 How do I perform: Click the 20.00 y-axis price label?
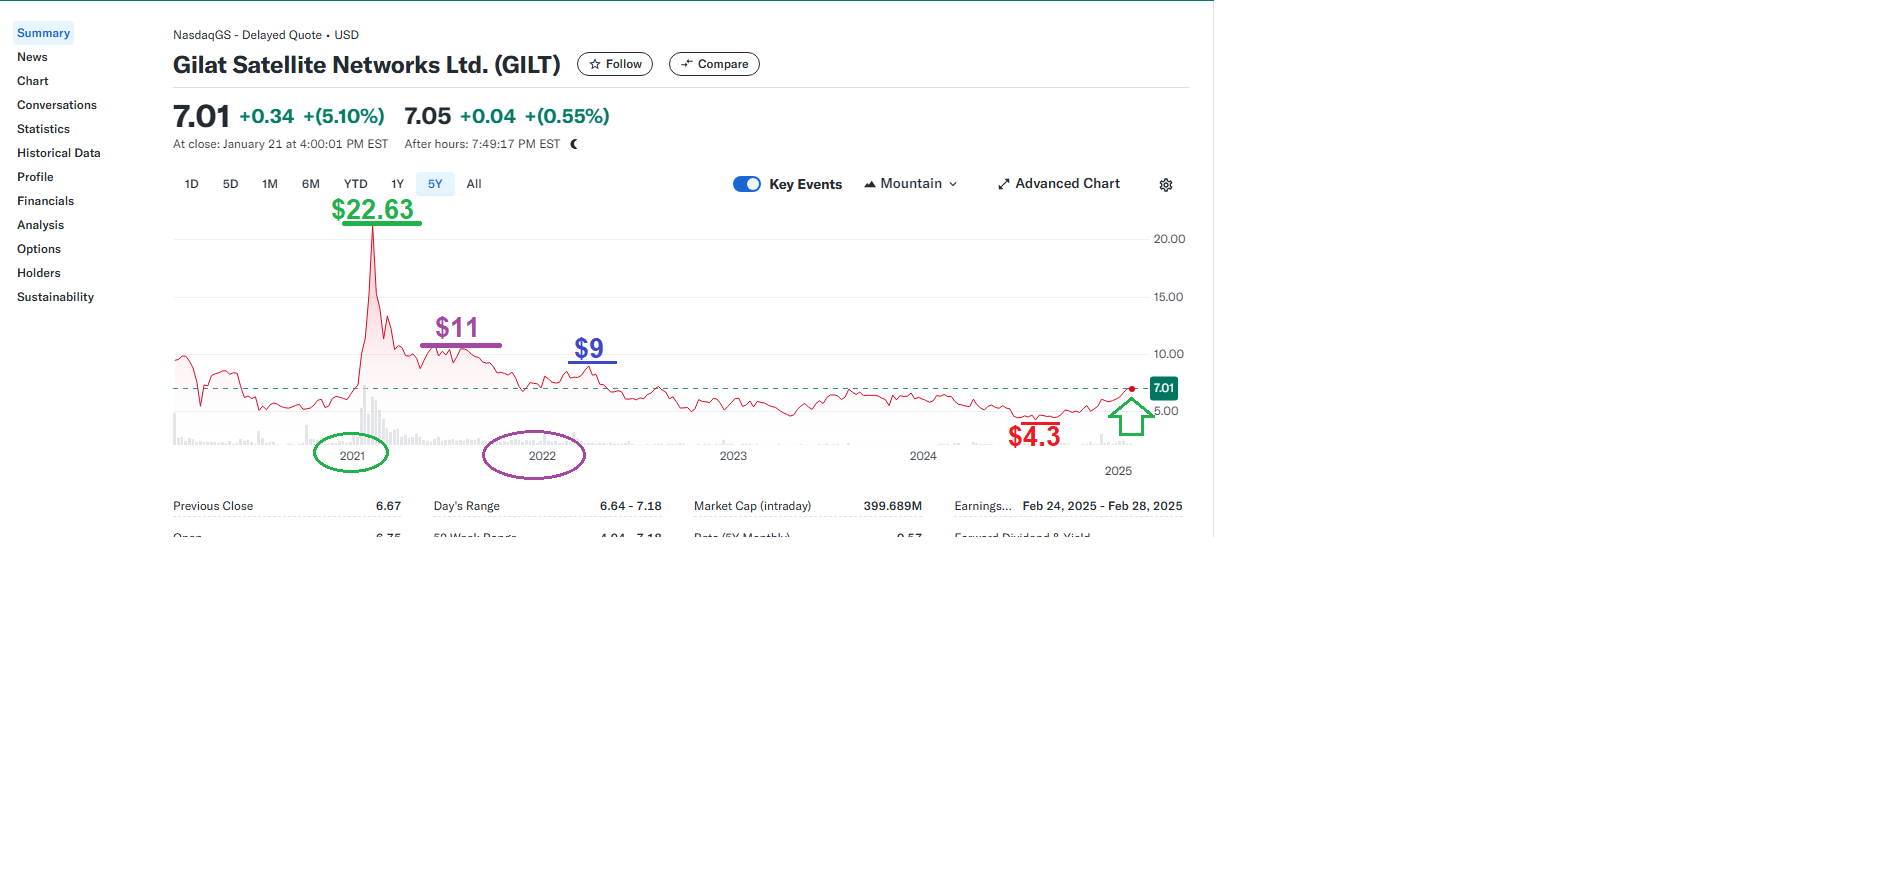1169,239
